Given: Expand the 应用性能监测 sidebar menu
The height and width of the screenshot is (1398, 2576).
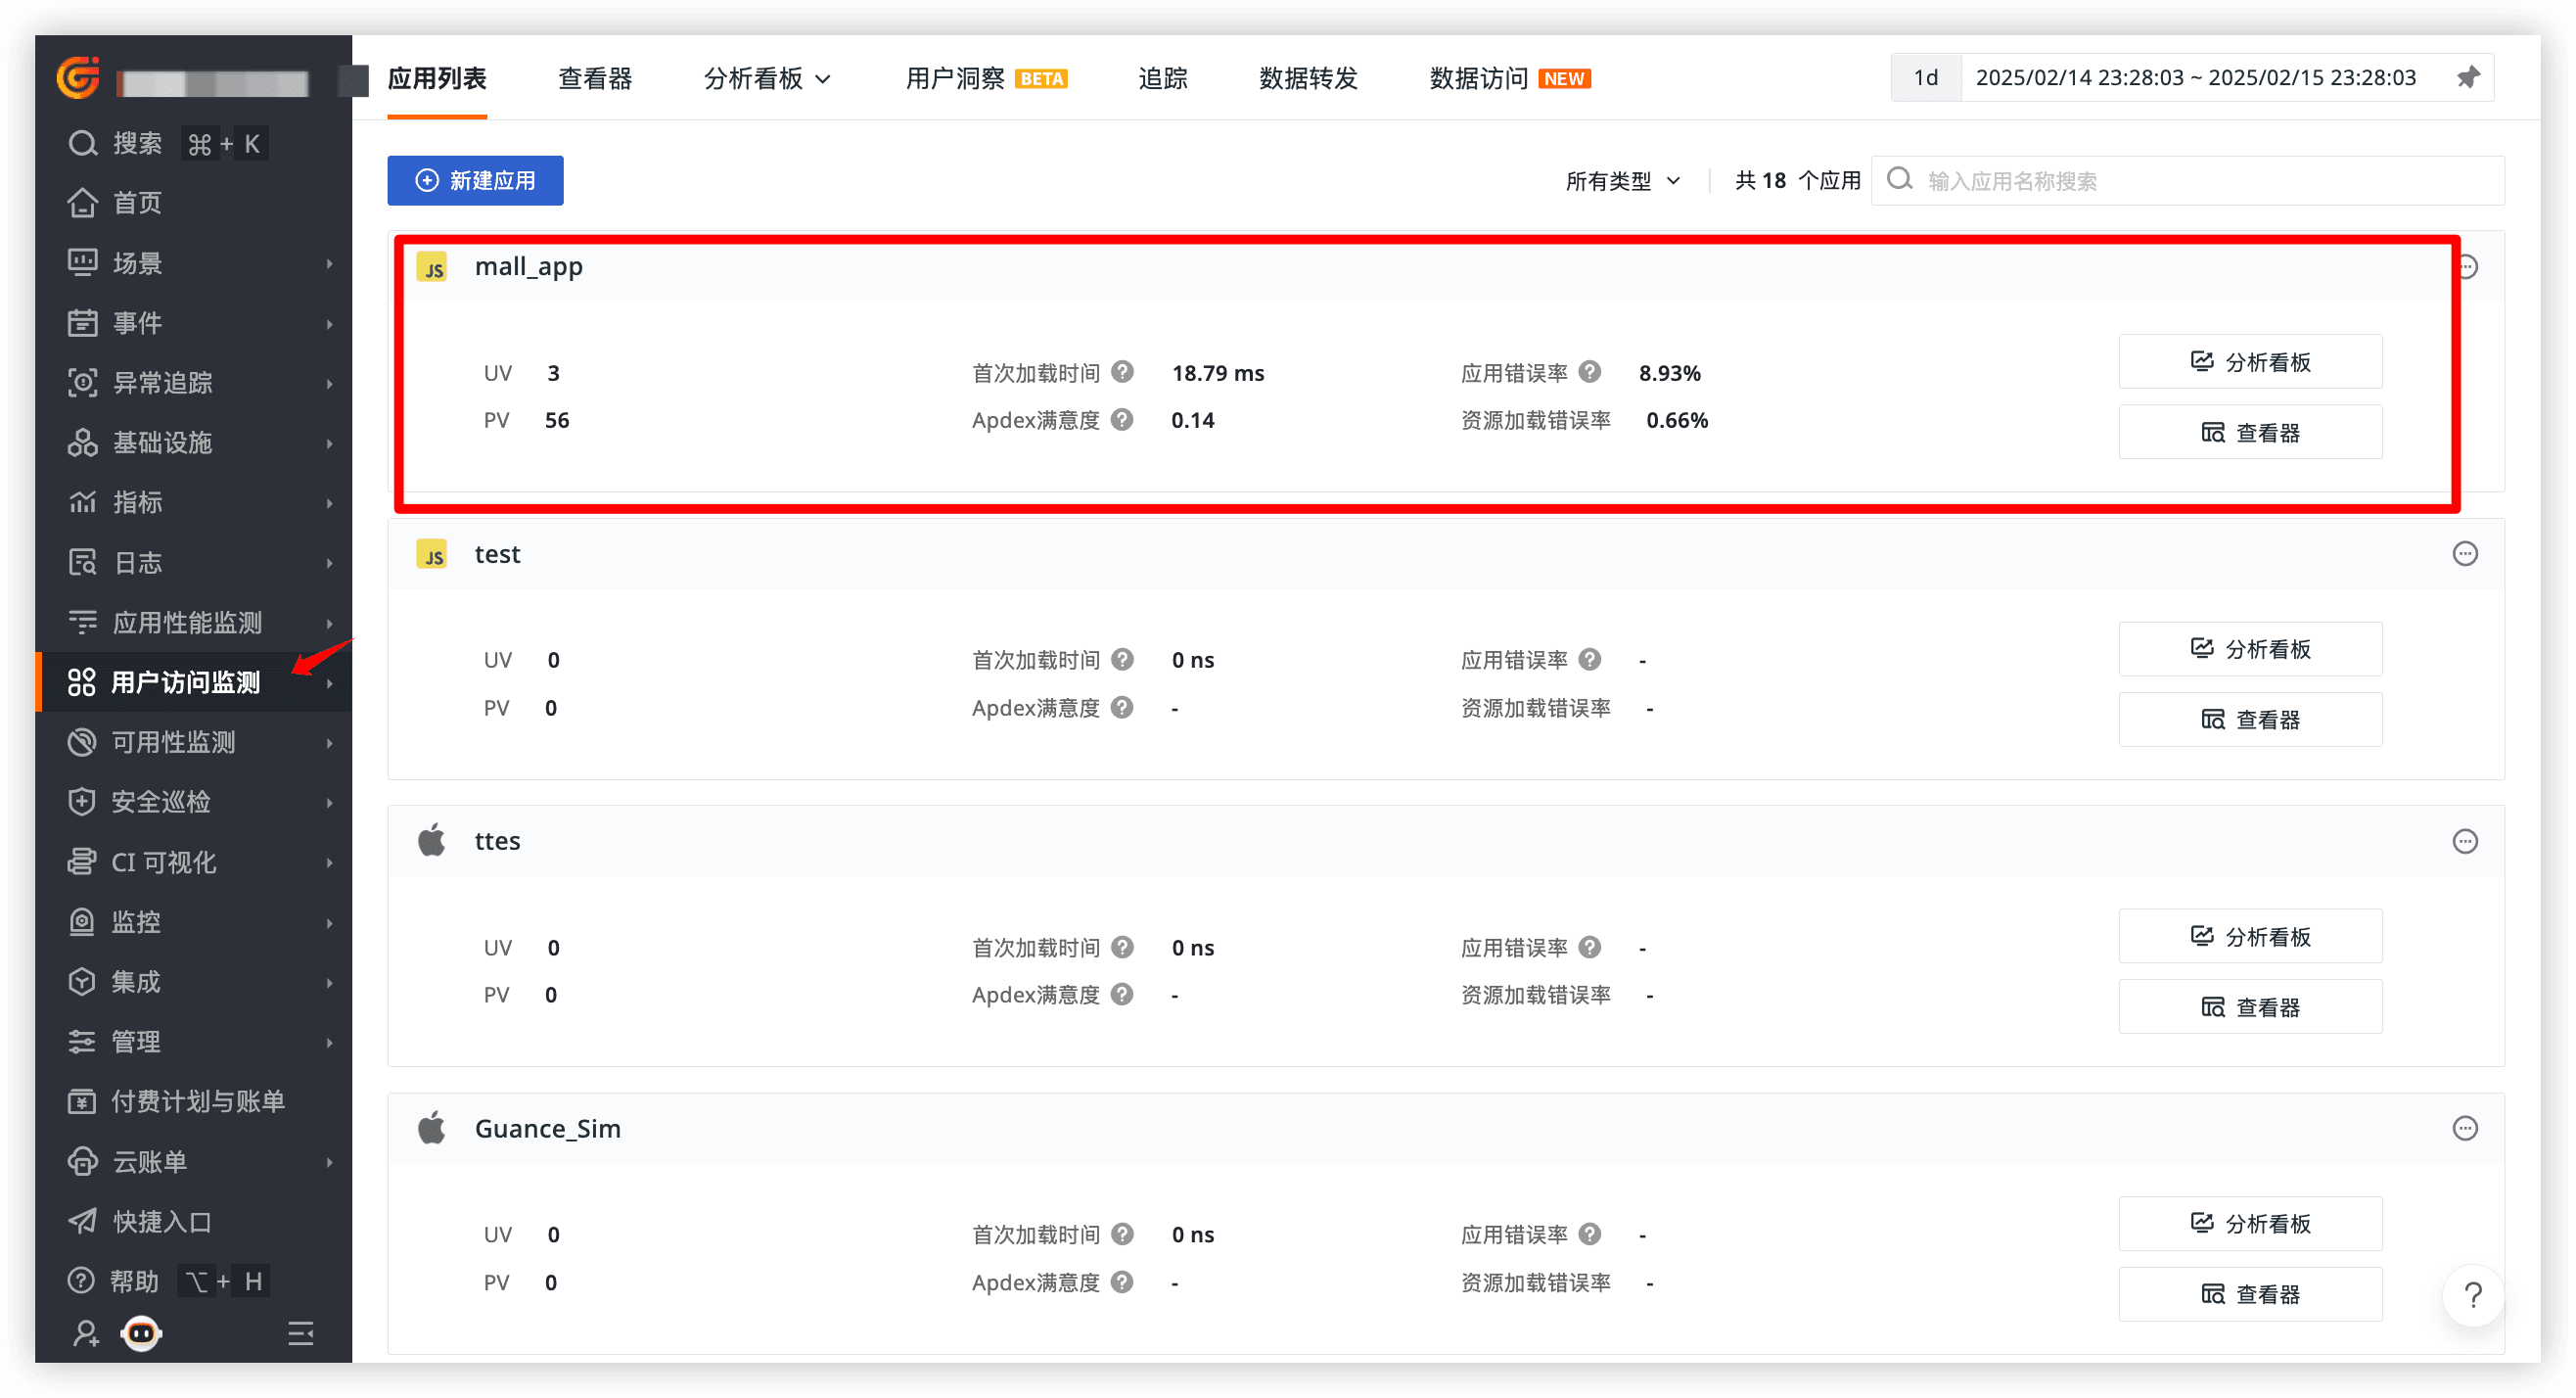Looking at the screenshot, I should click(187, 623).
